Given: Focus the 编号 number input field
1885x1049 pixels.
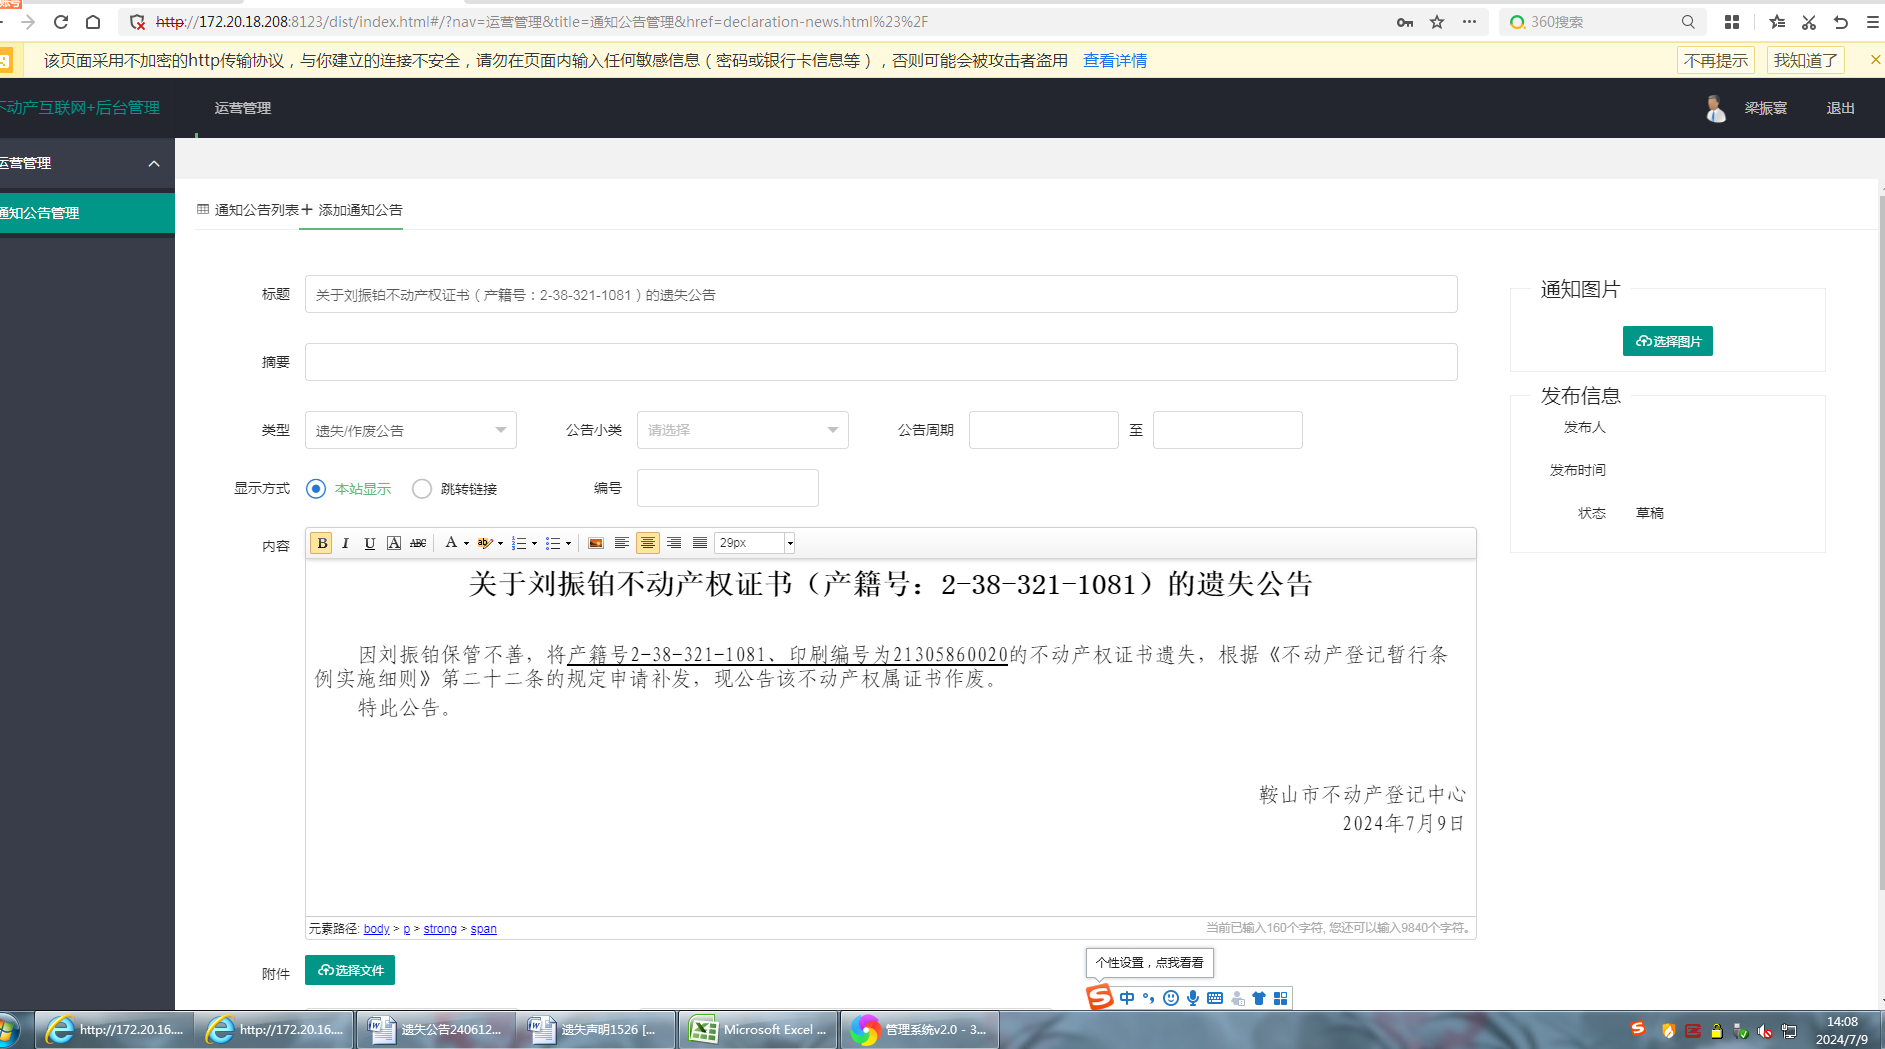Looking at the screenshot, I should pos(728,488).
